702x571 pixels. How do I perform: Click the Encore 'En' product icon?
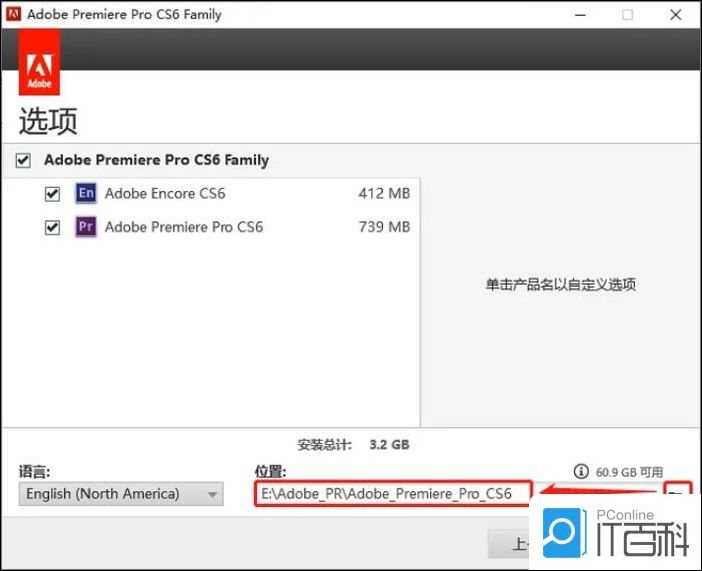click(x=86, y=193)
